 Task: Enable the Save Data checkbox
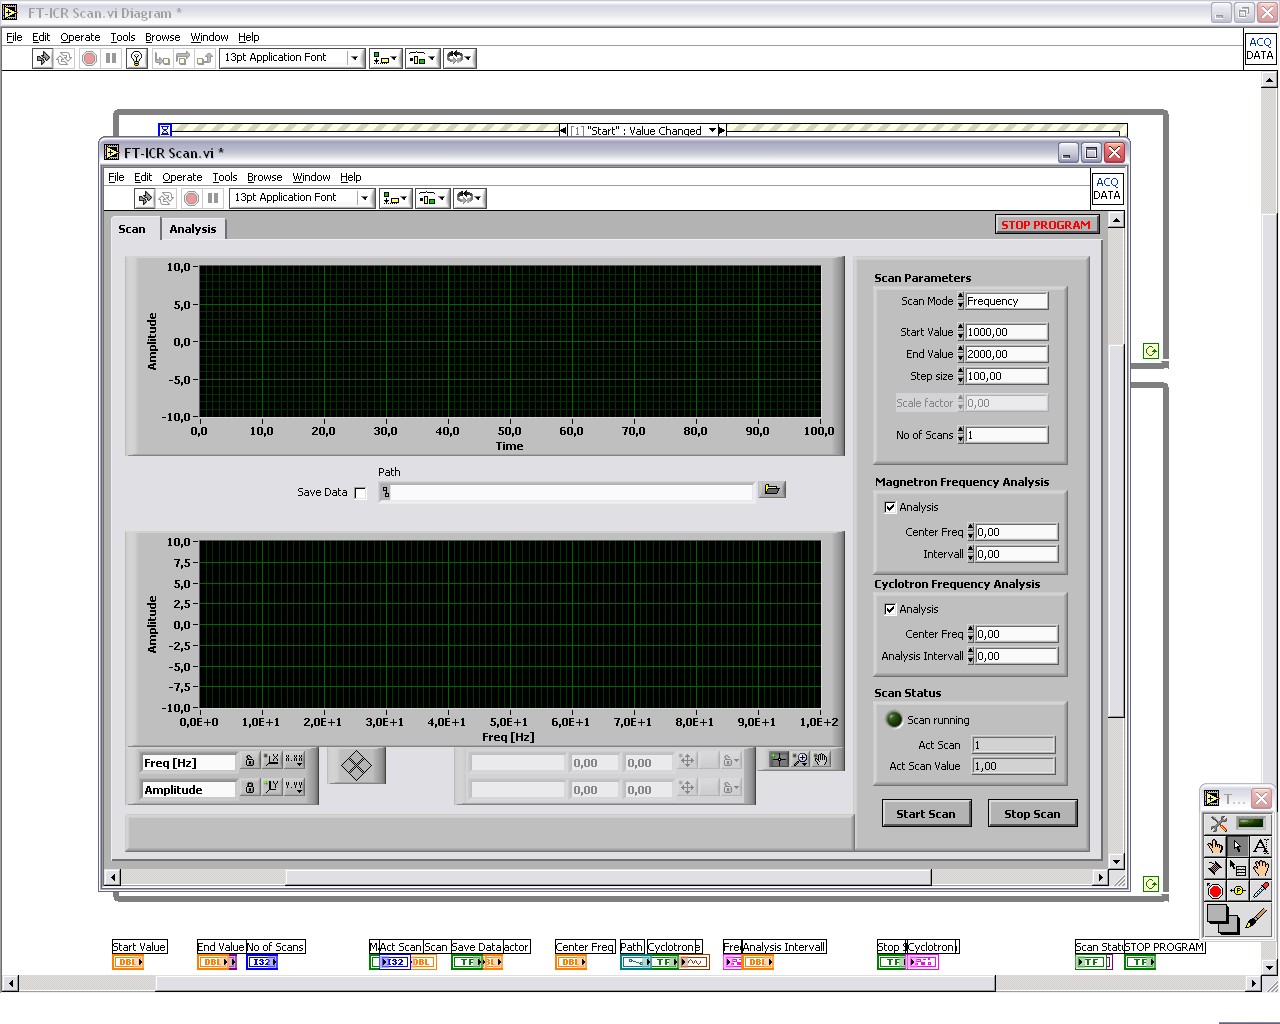(x=360, y=493)
